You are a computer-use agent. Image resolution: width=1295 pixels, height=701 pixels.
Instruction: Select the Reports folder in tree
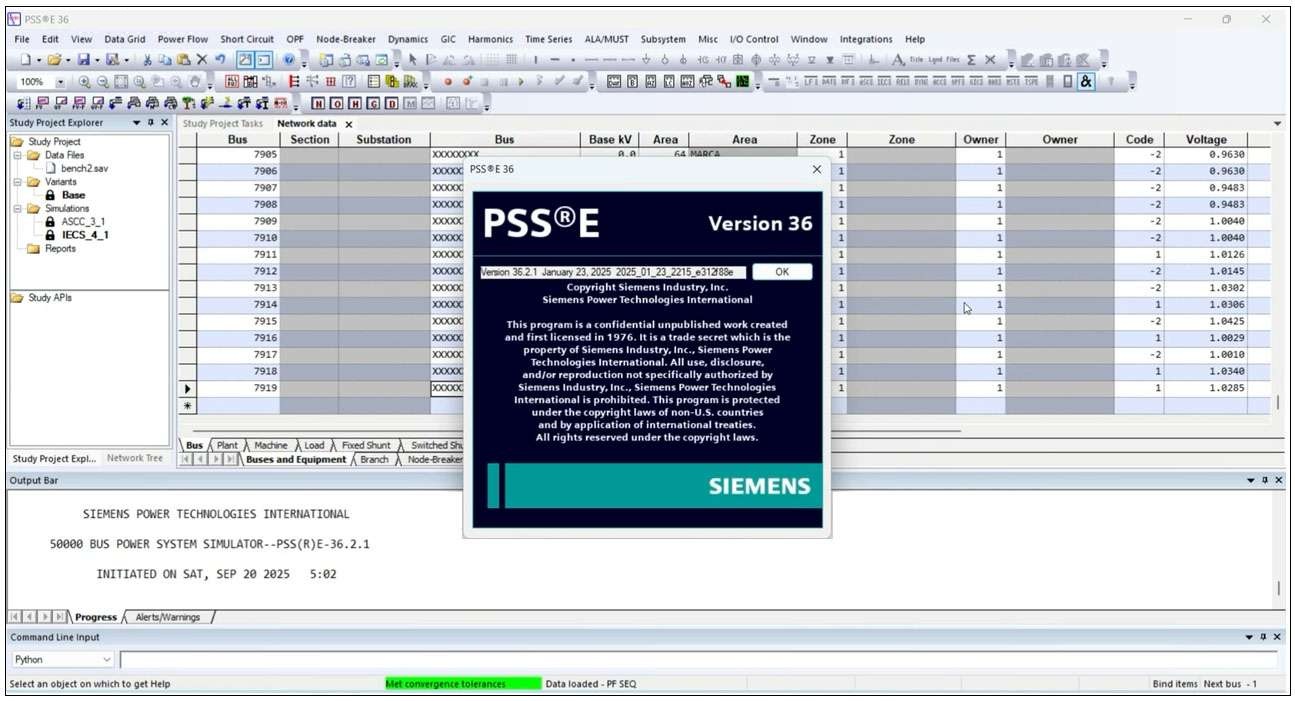(x=60, y=248)
